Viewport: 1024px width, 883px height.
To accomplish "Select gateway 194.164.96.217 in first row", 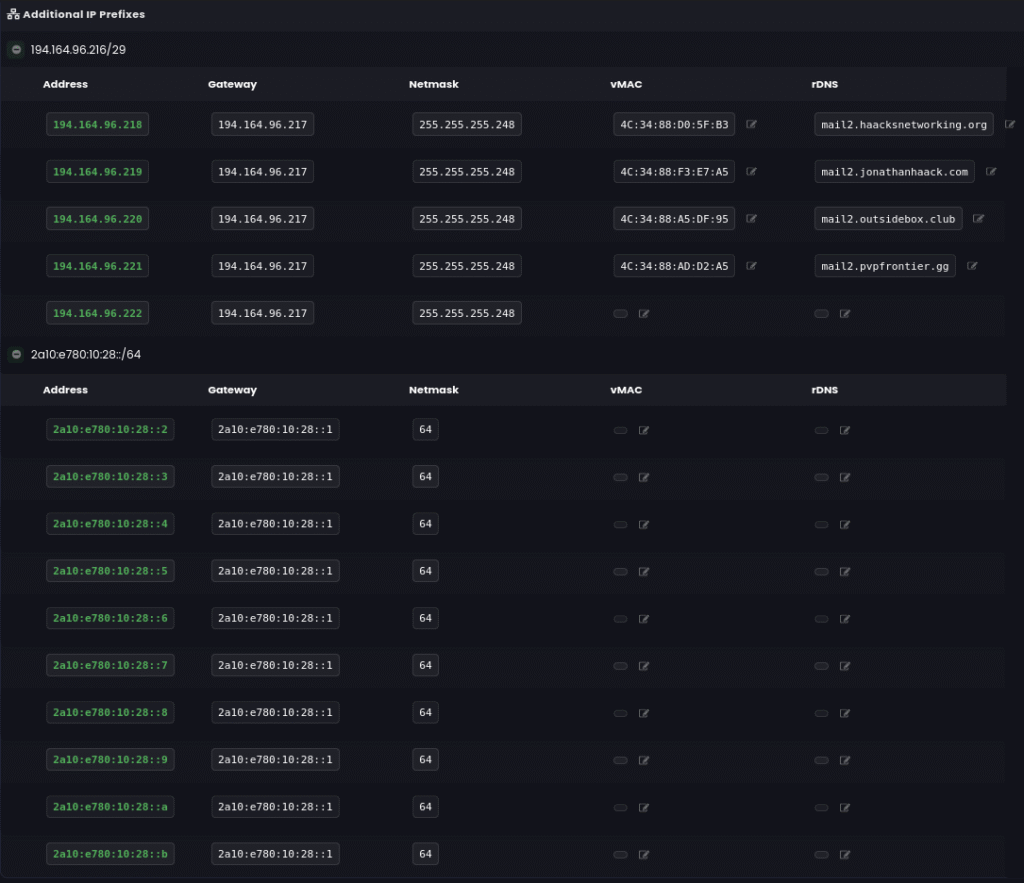I will [x=262, y=125].
